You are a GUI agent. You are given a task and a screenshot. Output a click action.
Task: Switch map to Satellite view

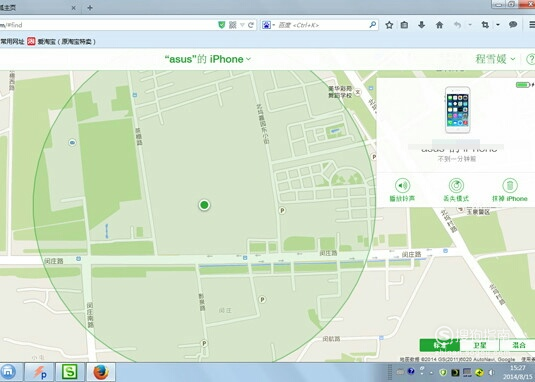tap(479, 345)
